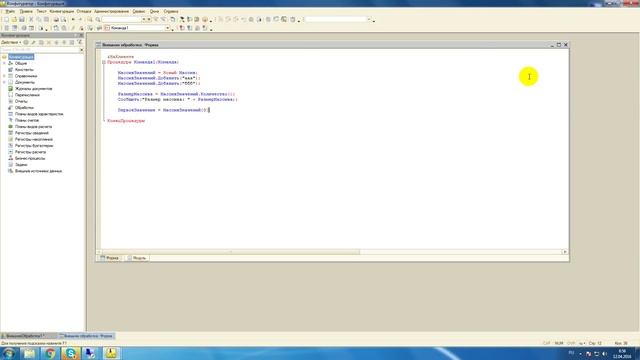The image size is (640, 360).
Task: Select Константы in the configuration tree
Action: tap(24, 70)
